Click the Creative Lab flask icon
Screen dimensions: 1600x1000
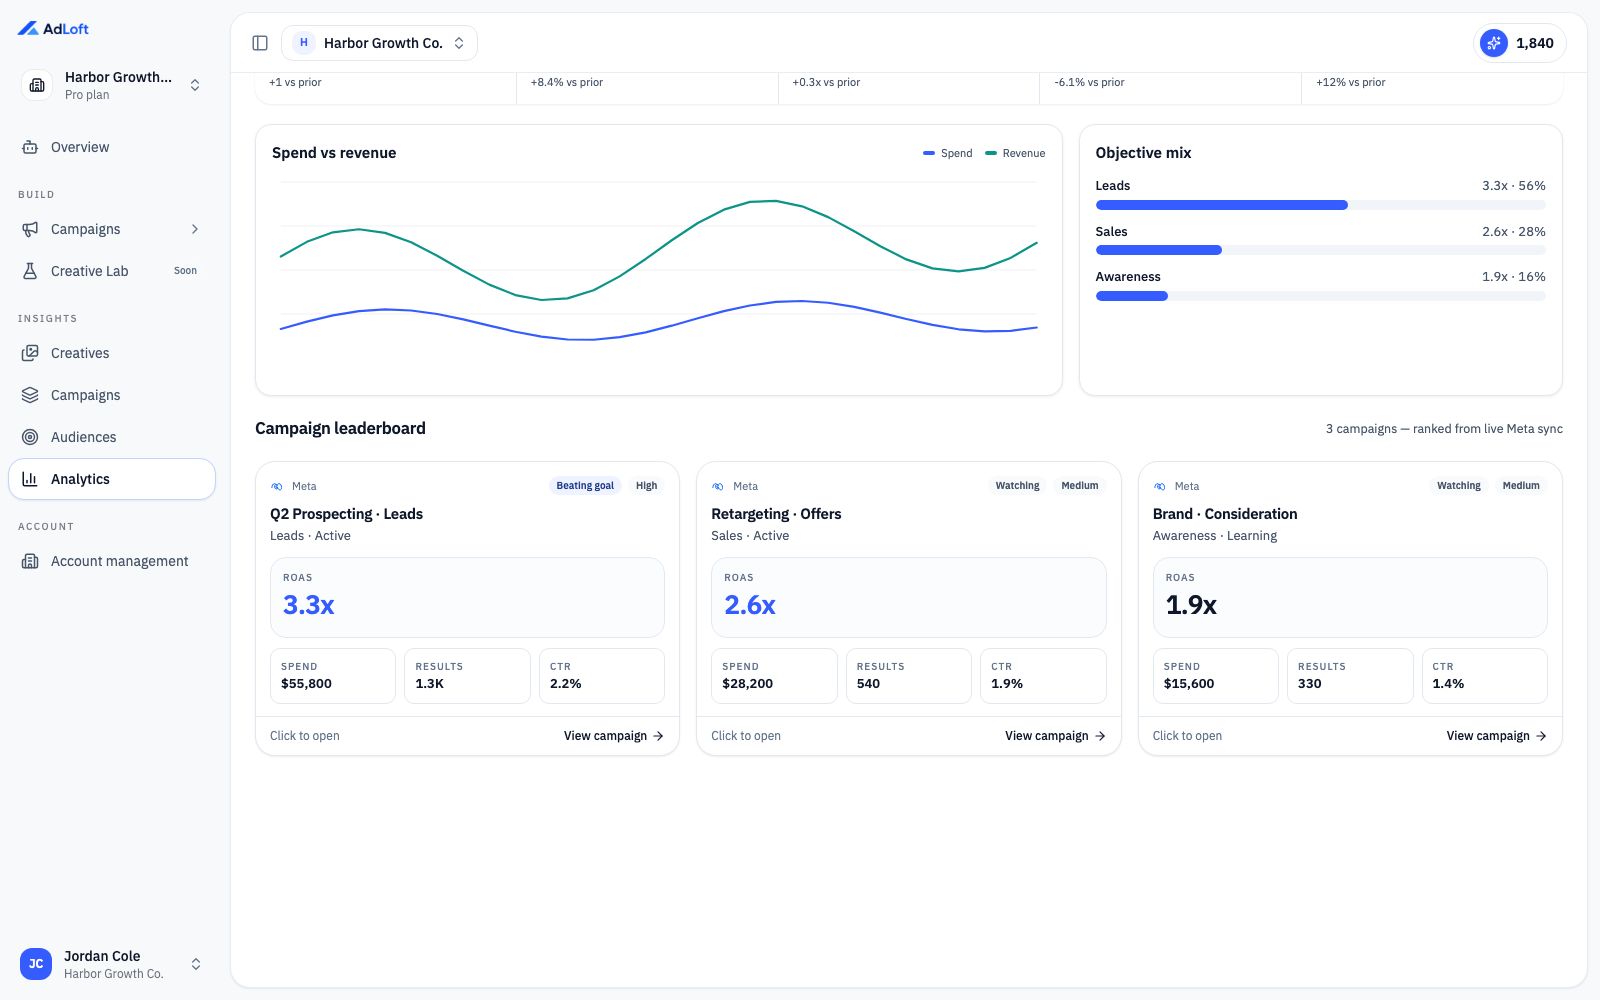pos(30,271)
